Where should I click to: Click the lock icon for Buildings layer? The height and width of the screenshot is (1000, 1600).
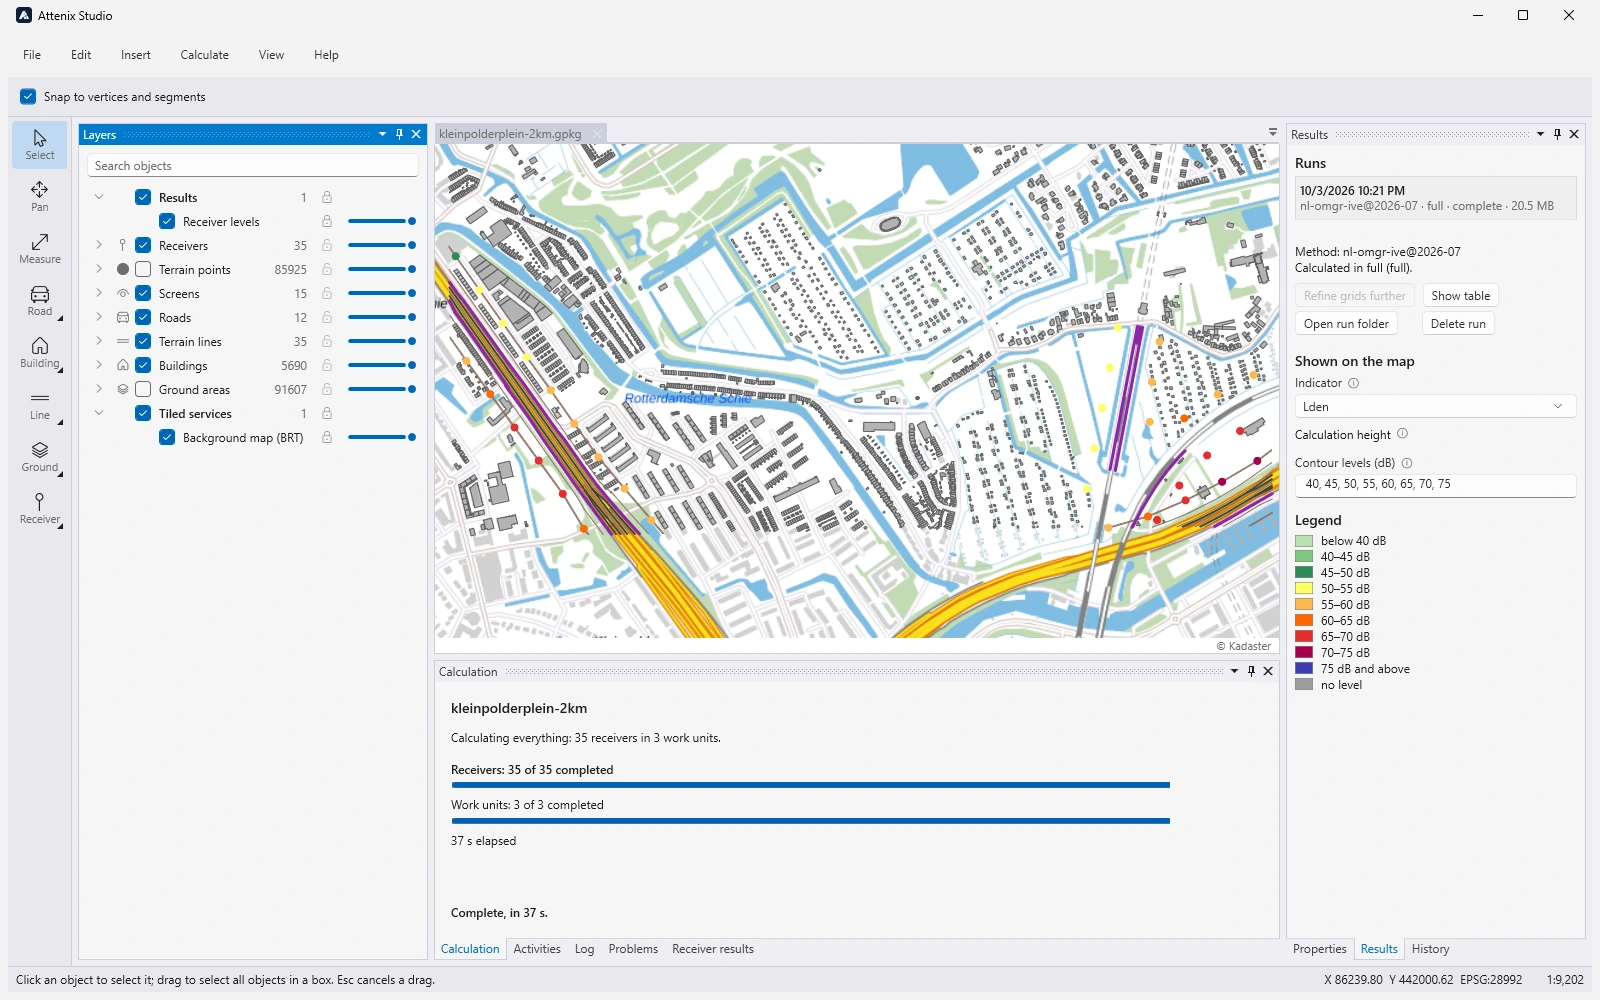(x=327, y=366)
